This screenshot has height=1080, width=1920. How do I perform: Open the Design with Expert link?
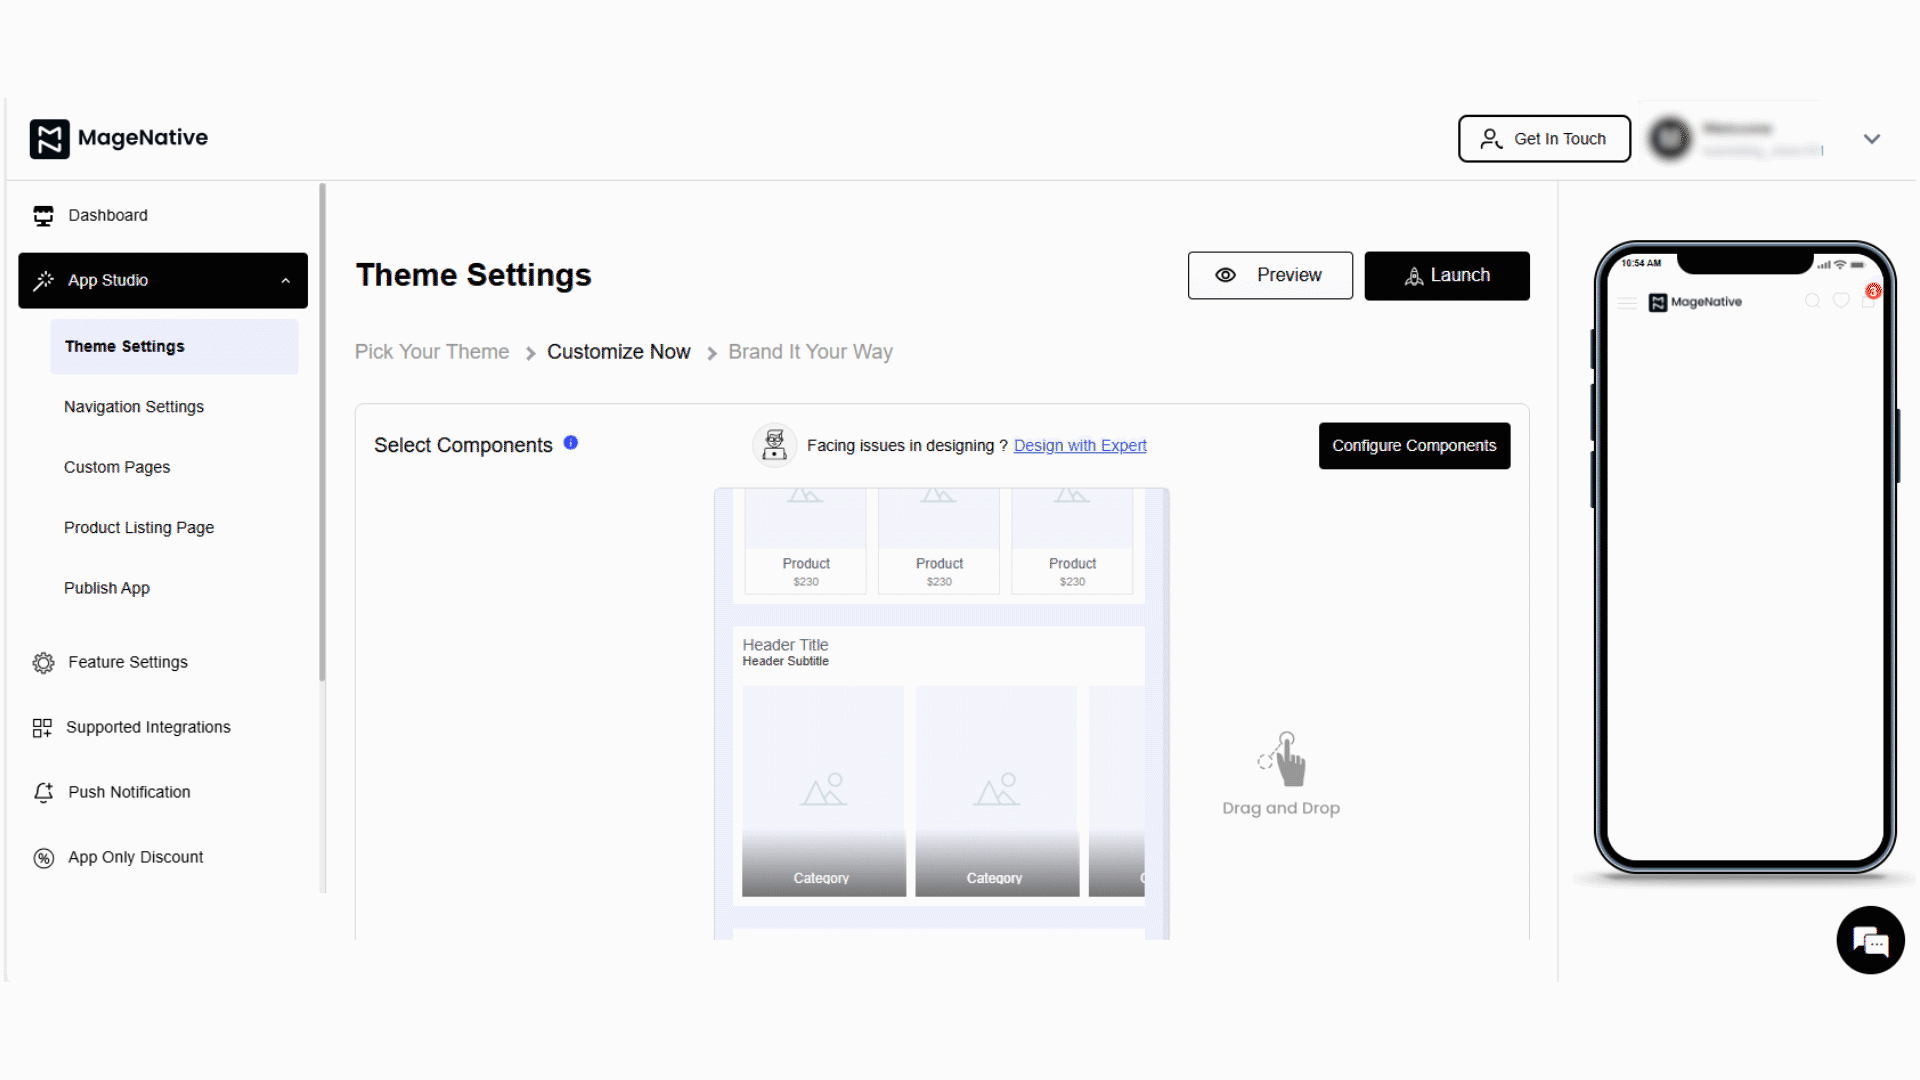[x=1080, y=445]
